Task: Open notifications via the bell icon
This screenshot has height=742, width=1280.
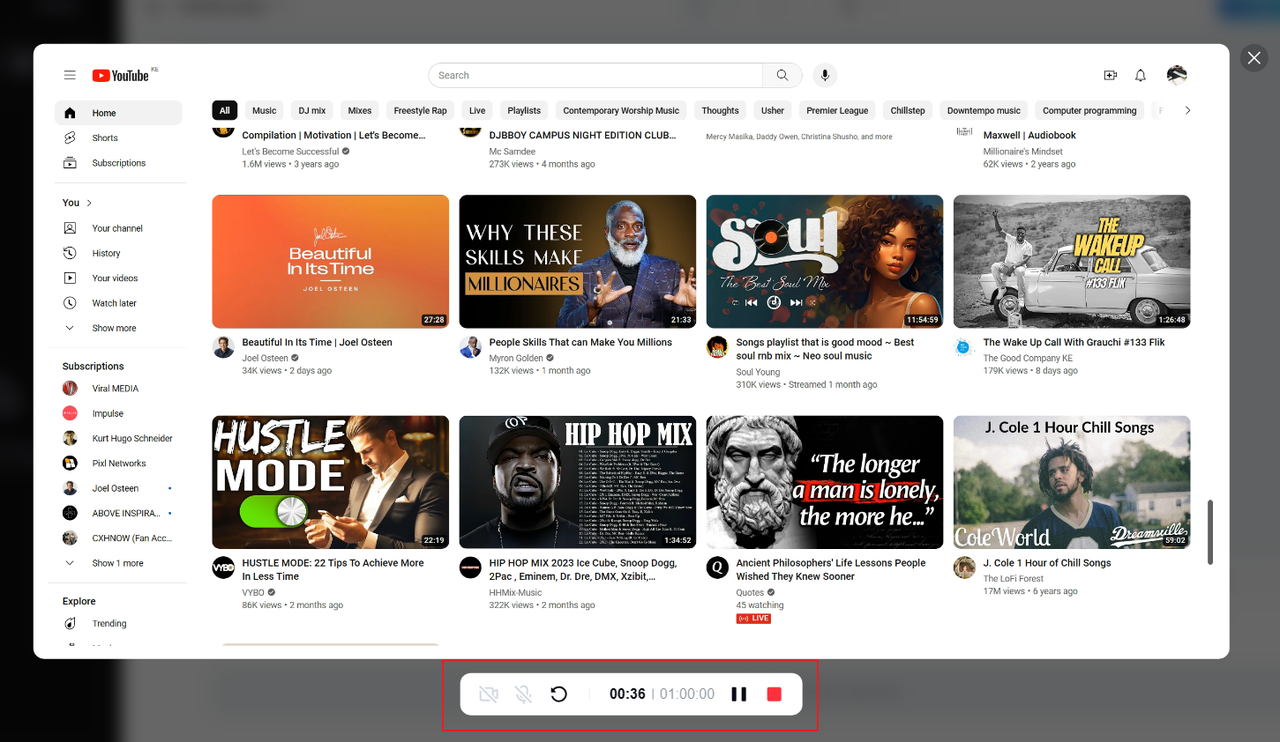Action: (x=1140, y=74)
